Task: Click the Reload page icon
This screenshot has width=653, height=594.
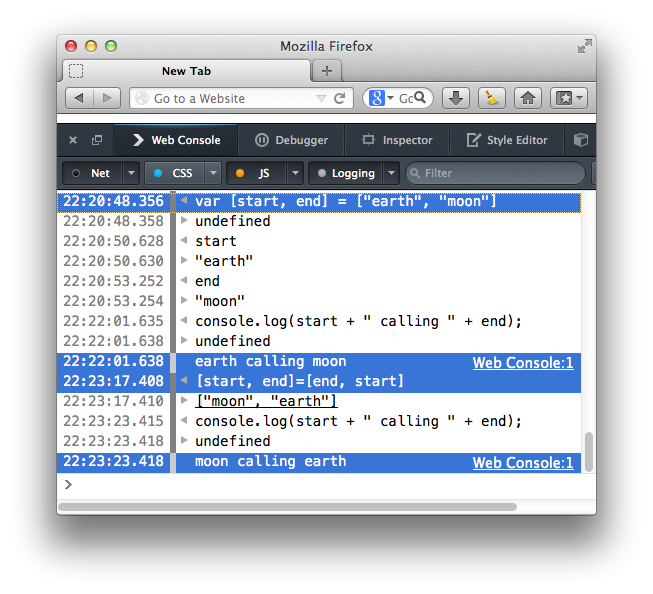Action: point(340,98)
